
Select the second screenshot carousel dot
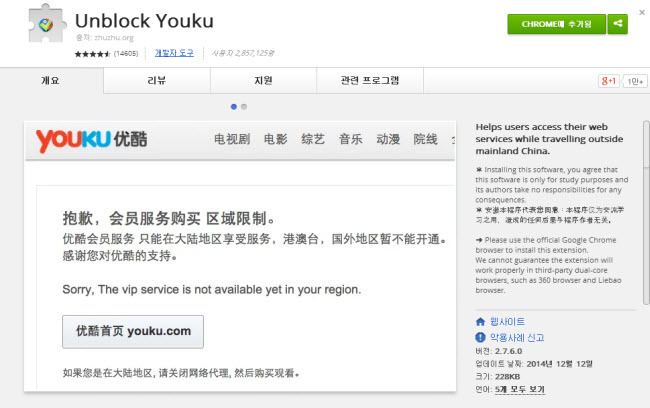(244, 105)
